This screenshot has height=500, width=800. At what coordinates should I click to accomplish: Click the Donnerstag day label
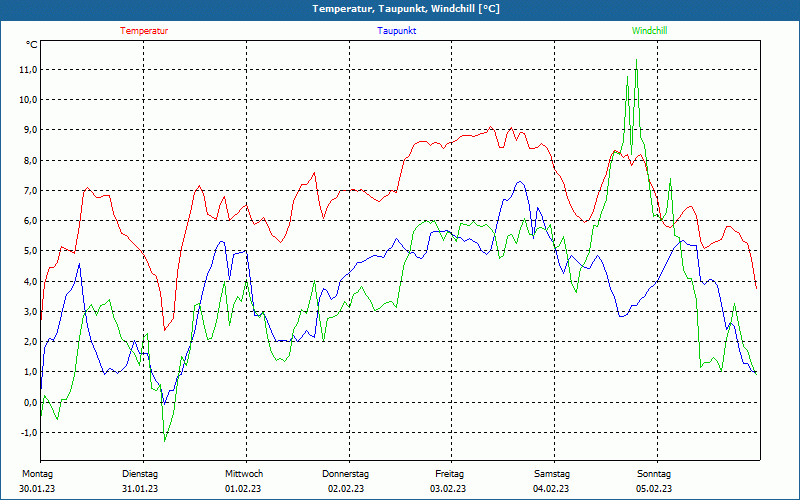(x=345, y=474)
